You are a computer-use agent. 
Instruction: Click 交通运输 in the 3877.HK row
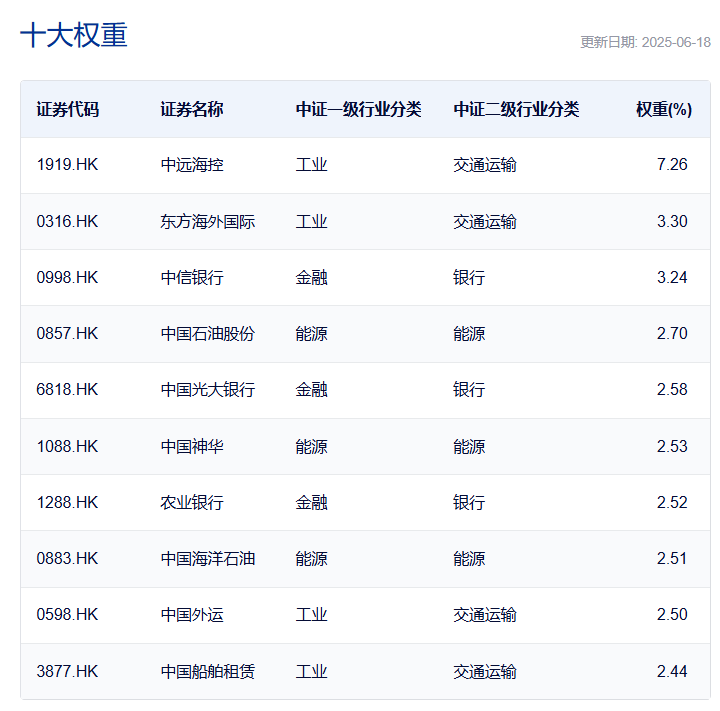(485, 672)
